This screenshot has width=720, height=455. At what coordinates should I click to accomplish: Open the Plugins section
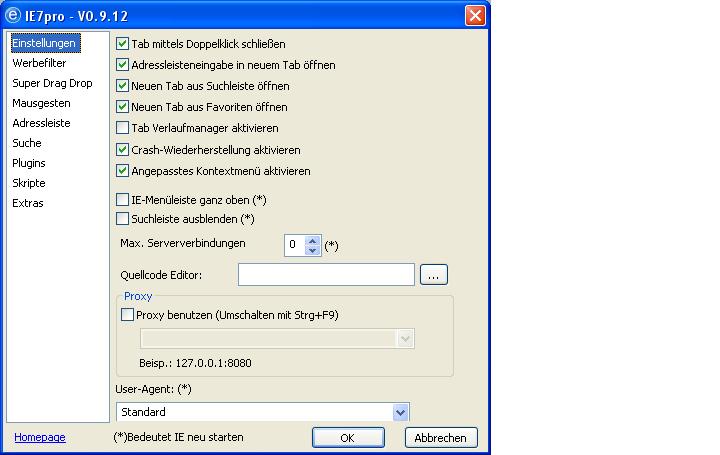[28, 163]
